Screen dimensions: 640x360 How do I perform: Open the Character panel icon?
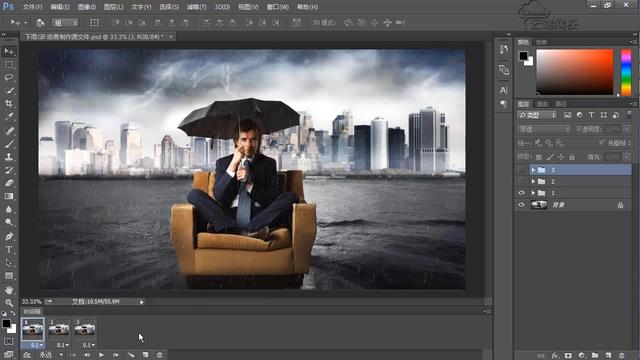504,90
